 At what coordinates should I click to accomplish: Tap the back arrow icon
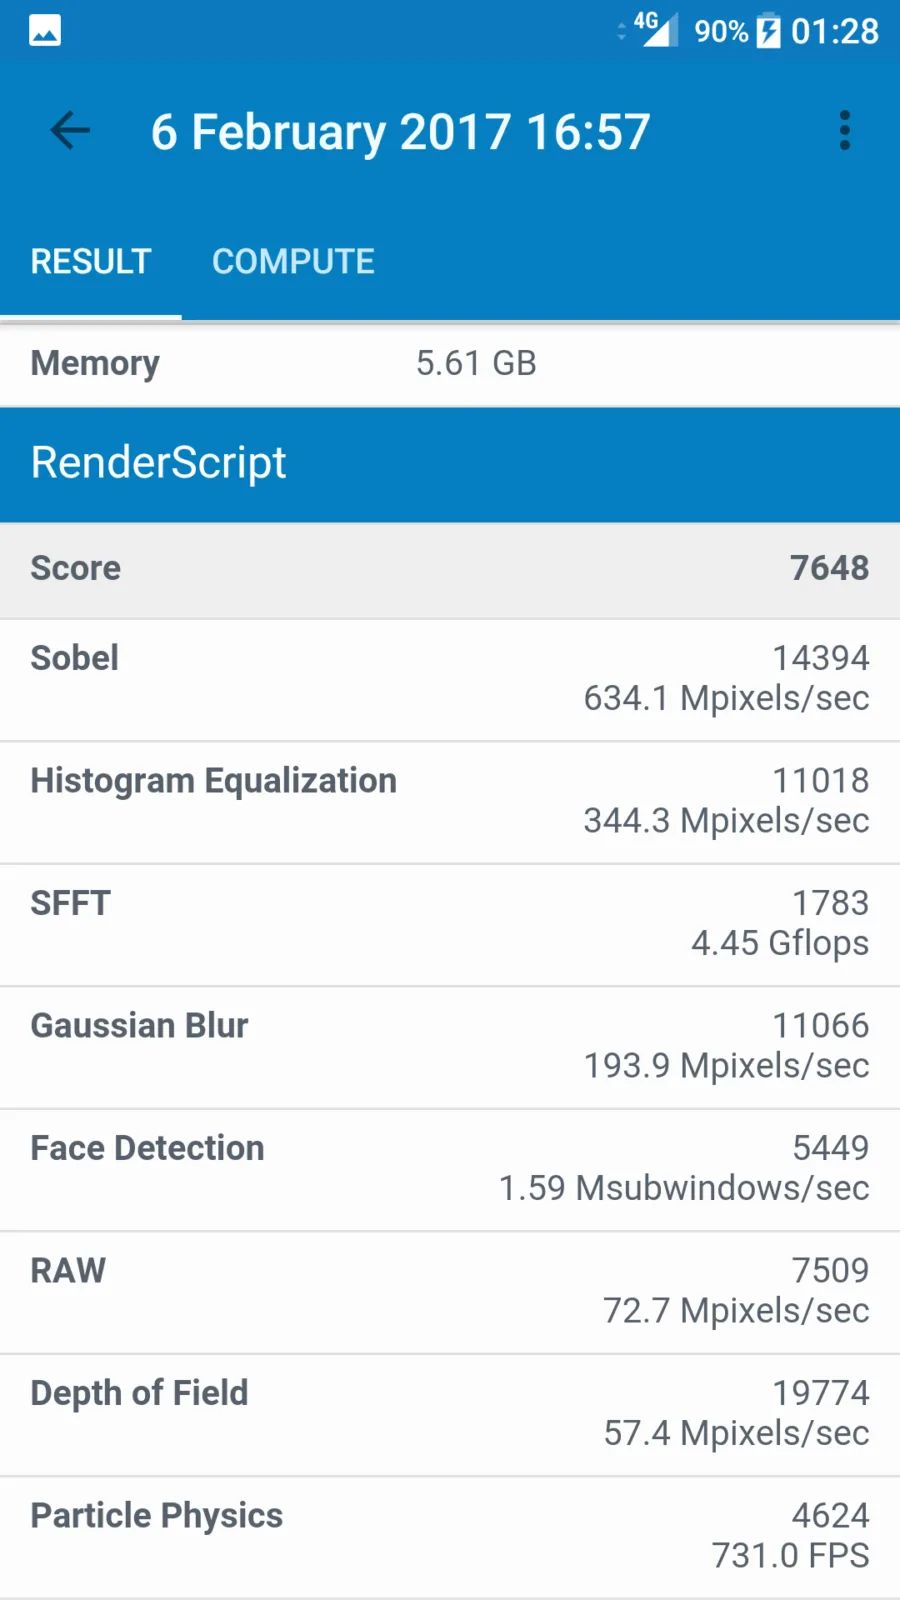70,130
